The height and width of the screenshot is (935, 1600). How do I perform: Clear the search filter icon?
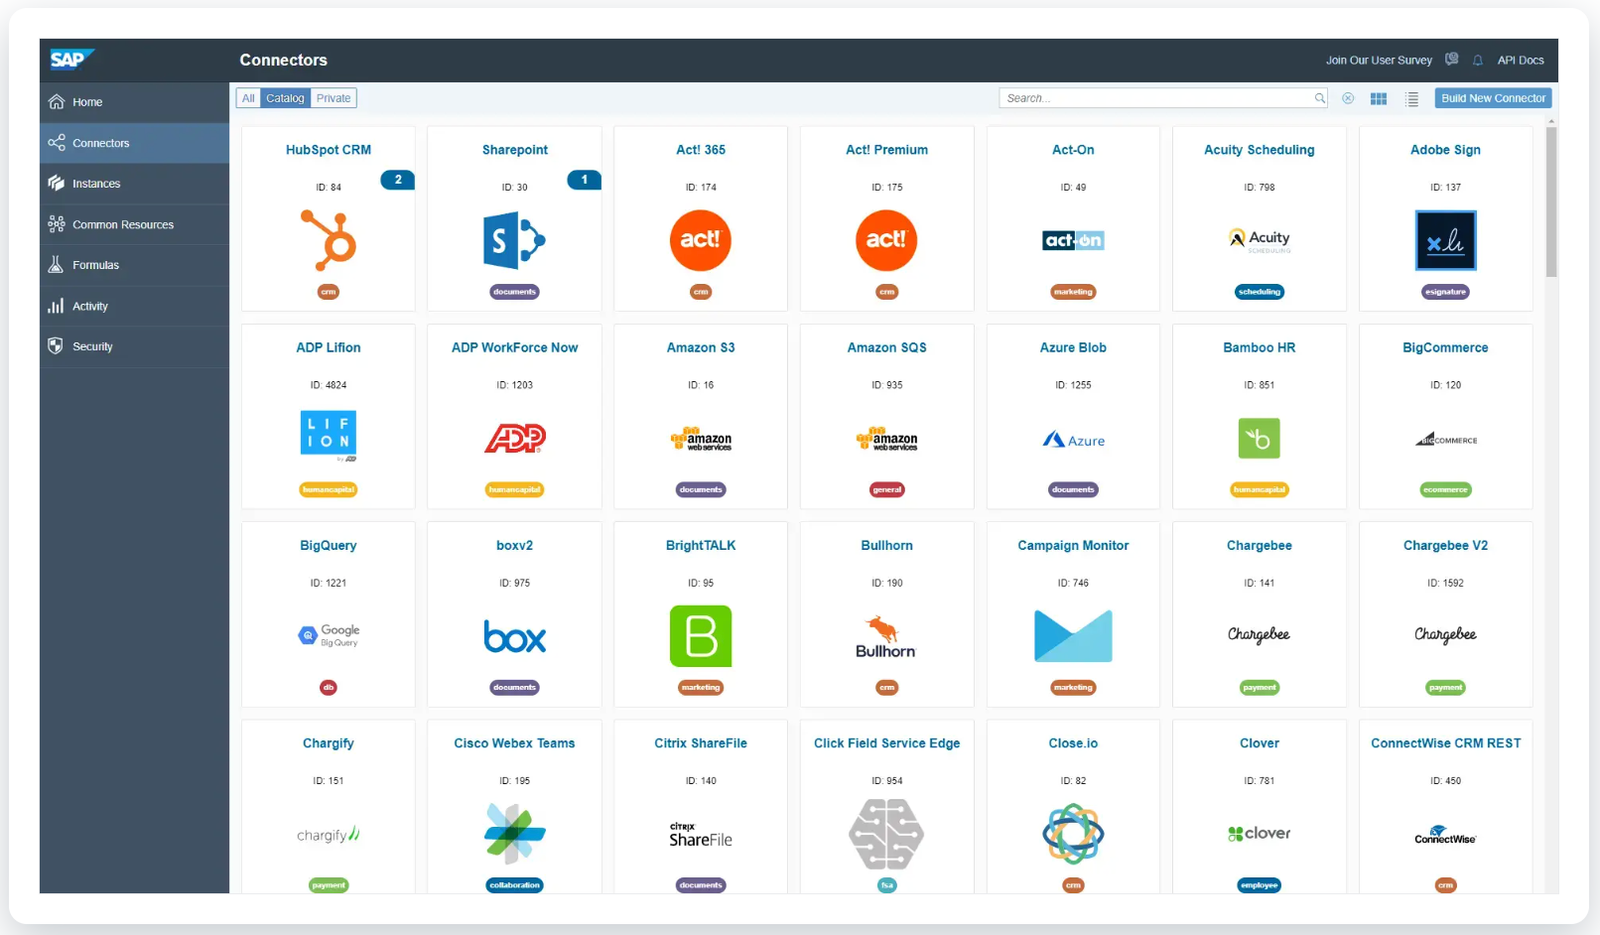(x=1348, y=99)
